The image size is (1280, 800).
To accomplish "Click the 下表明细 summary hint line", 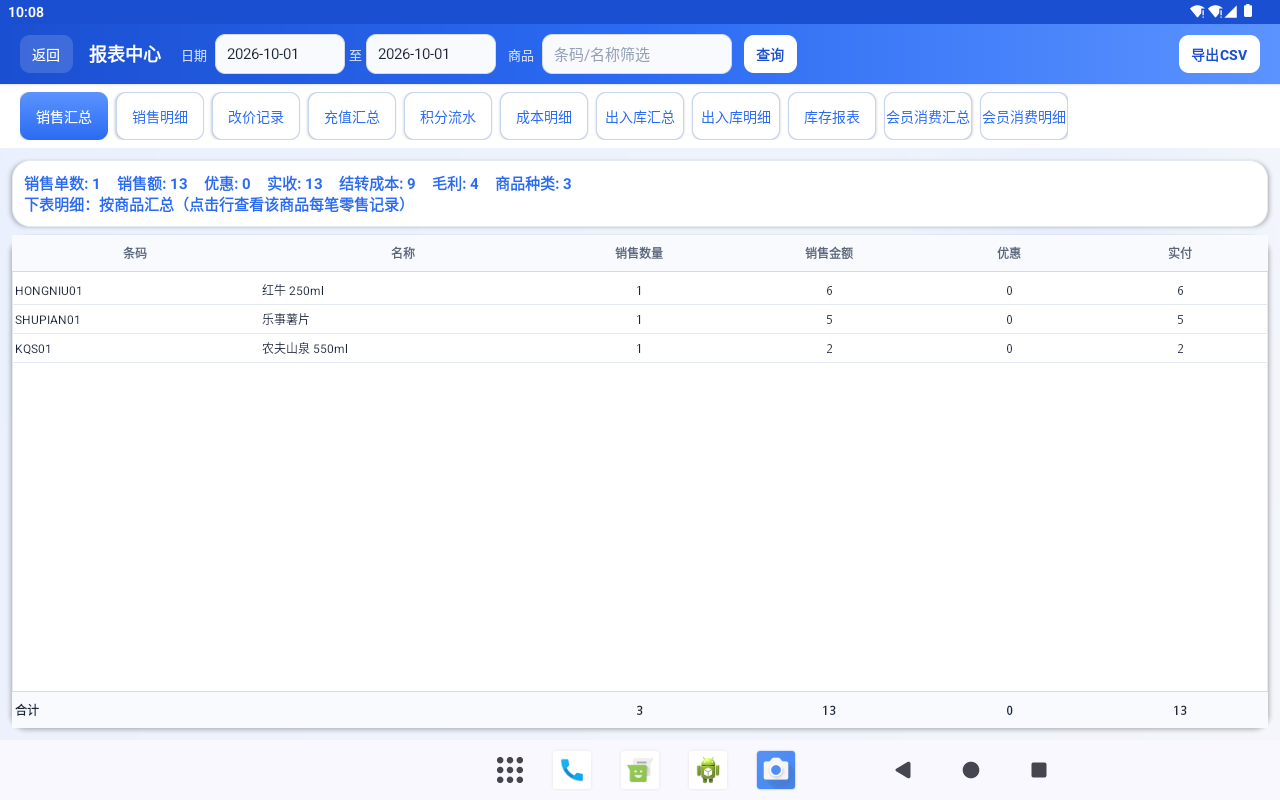I will (x=216, y=204).
